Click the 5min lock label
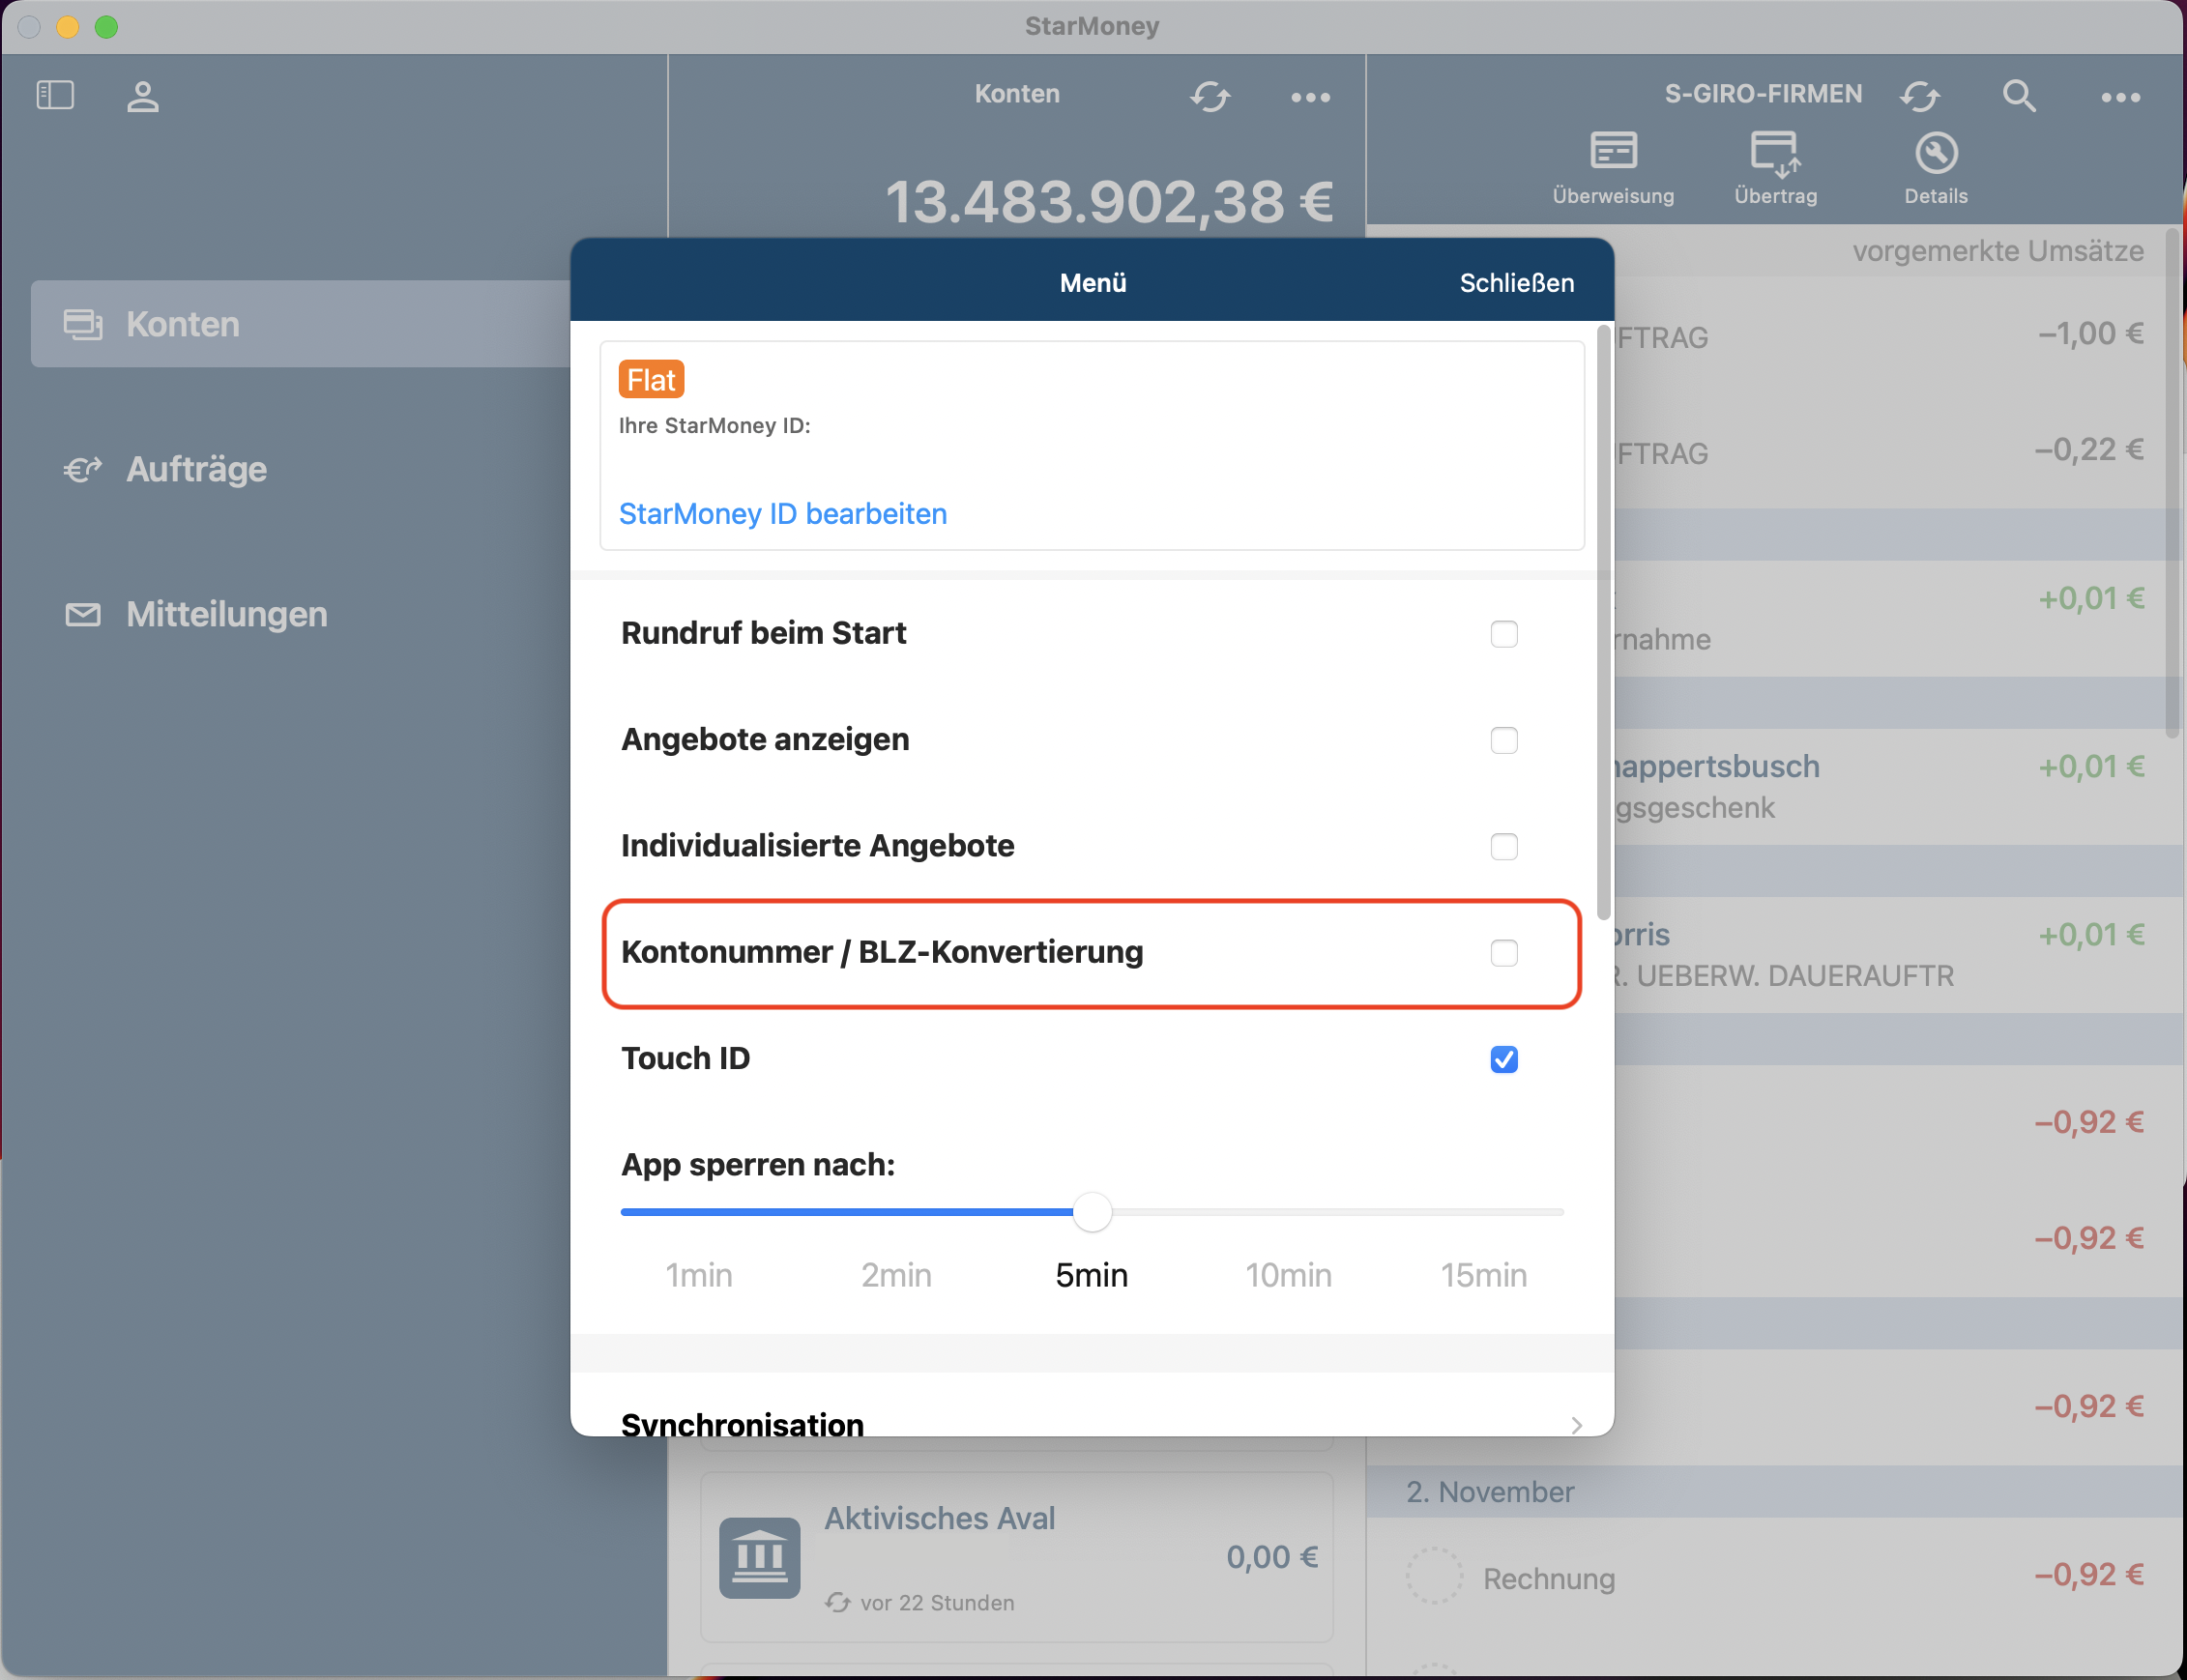 pyautogui.click(x=1092, y=1275)
